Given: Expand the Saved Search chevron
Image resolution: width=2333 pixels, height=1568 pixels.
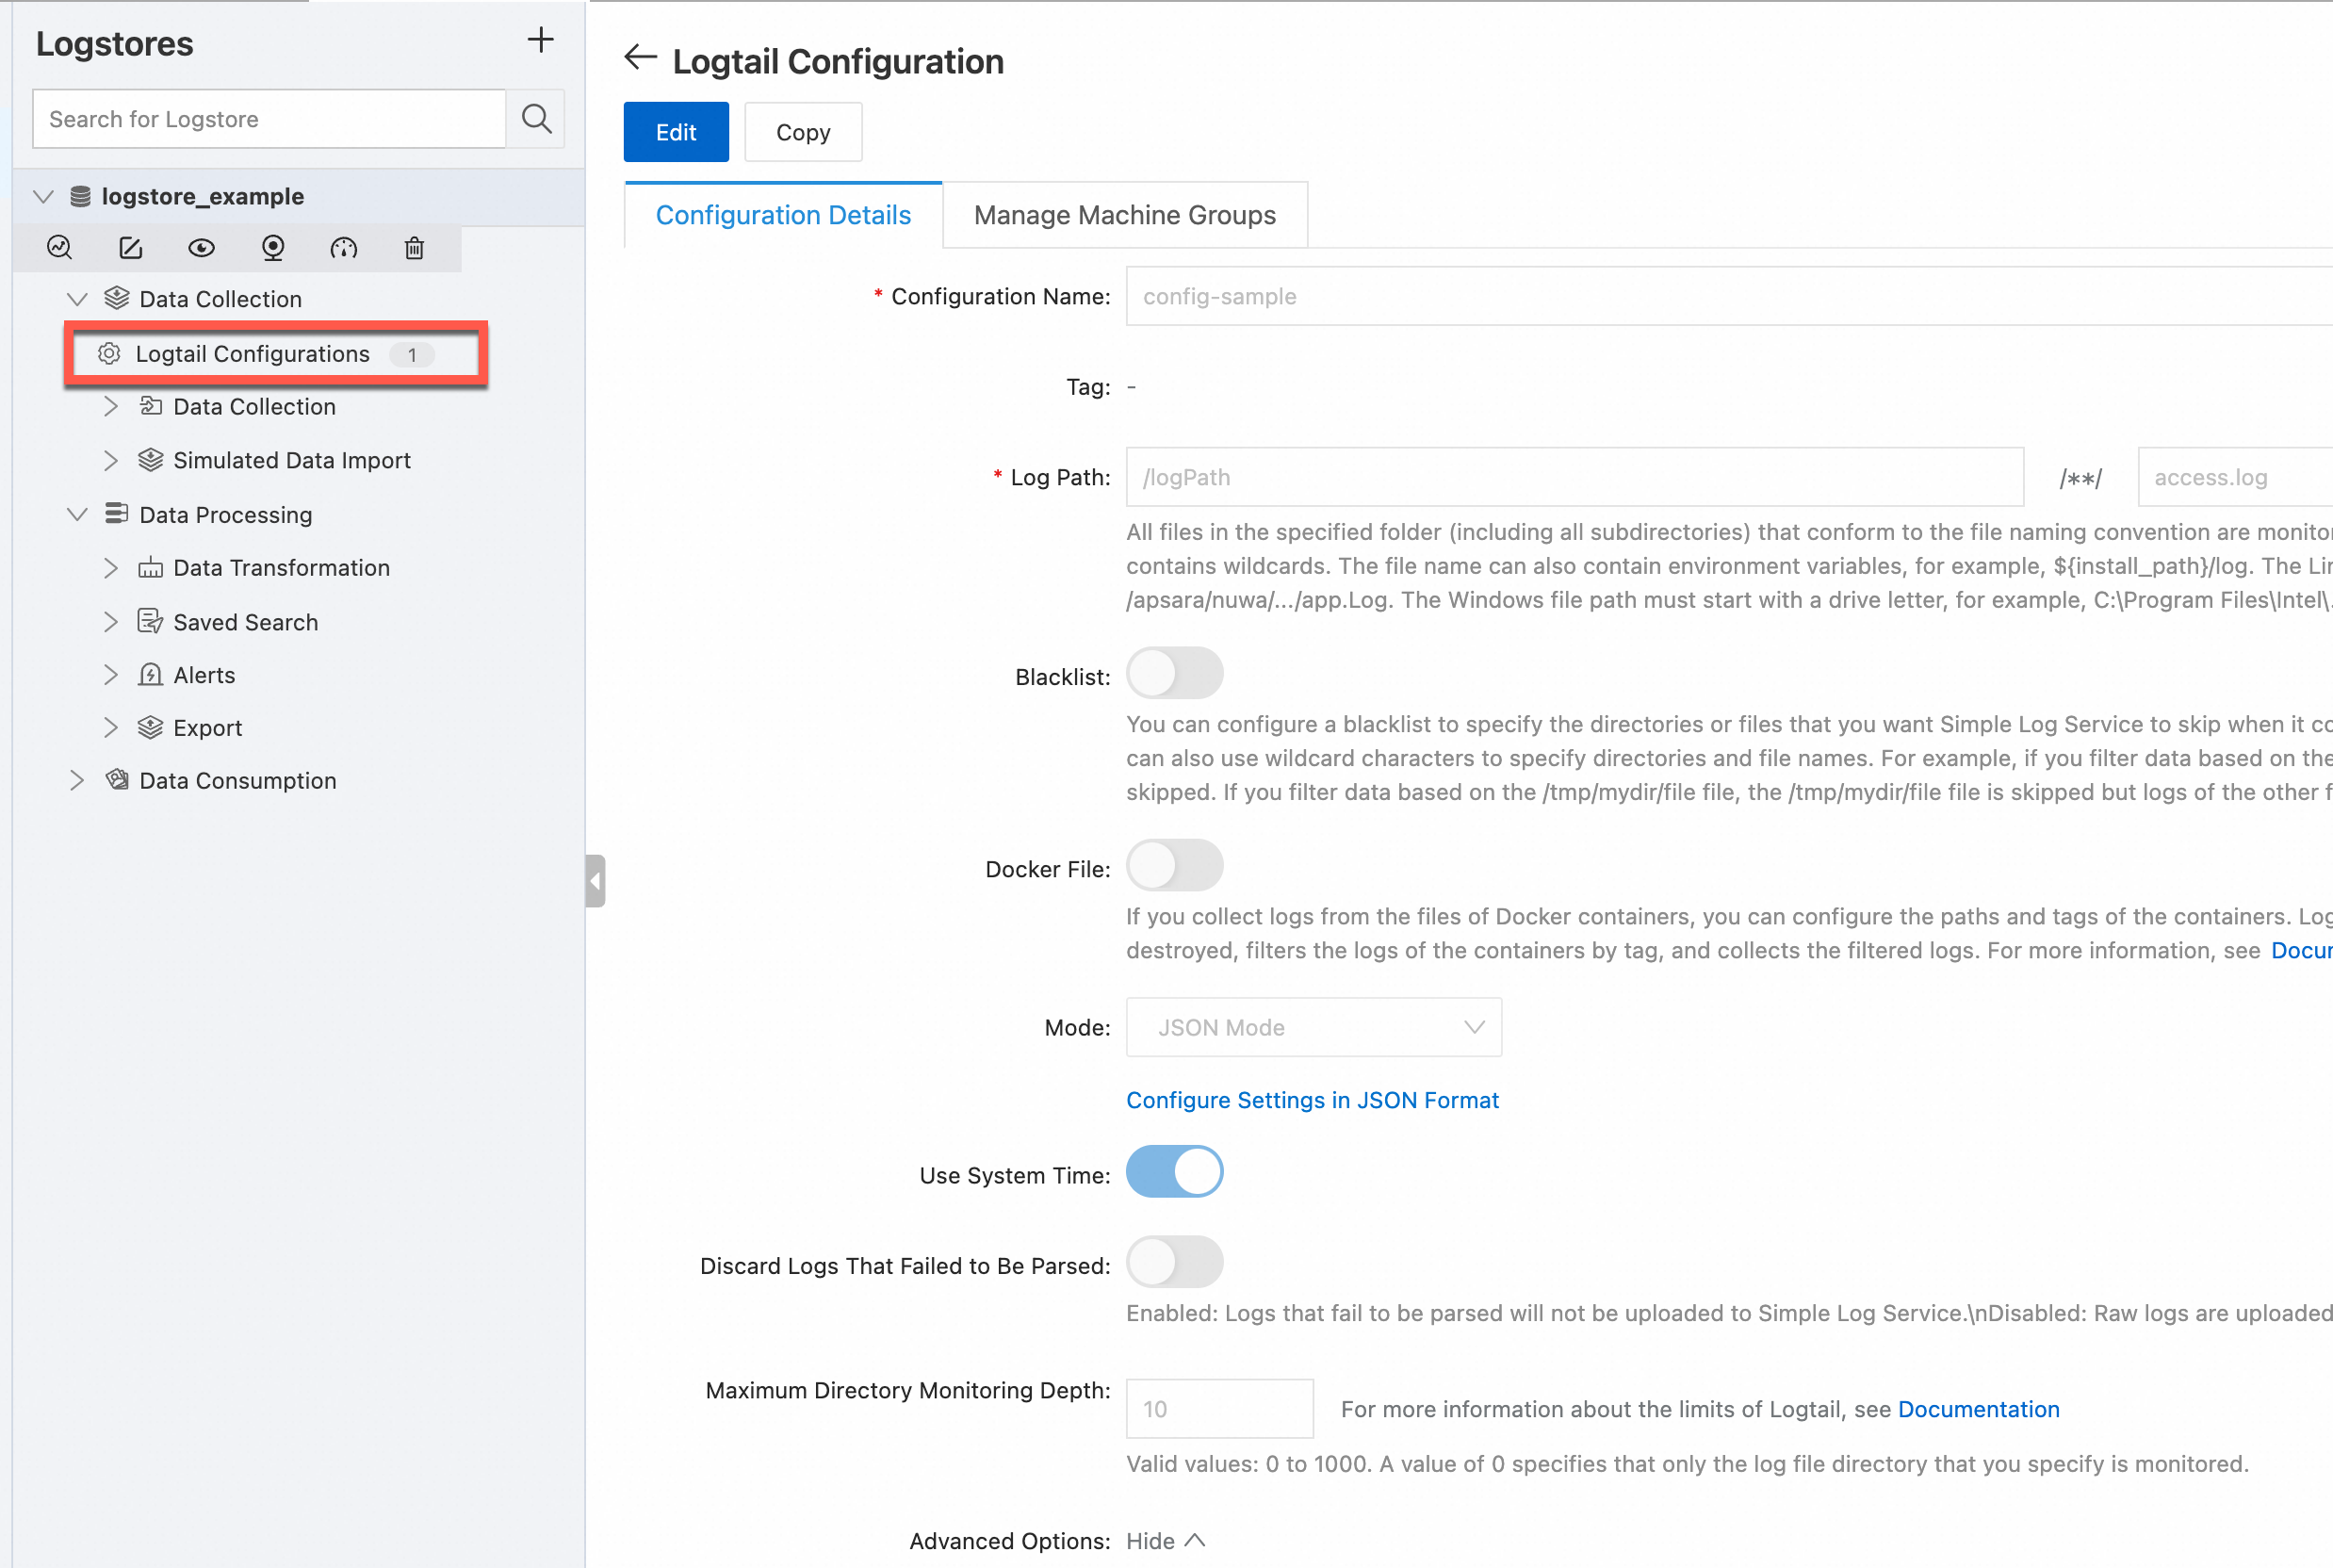Looking at the screenshot, I should coord(111,622).
